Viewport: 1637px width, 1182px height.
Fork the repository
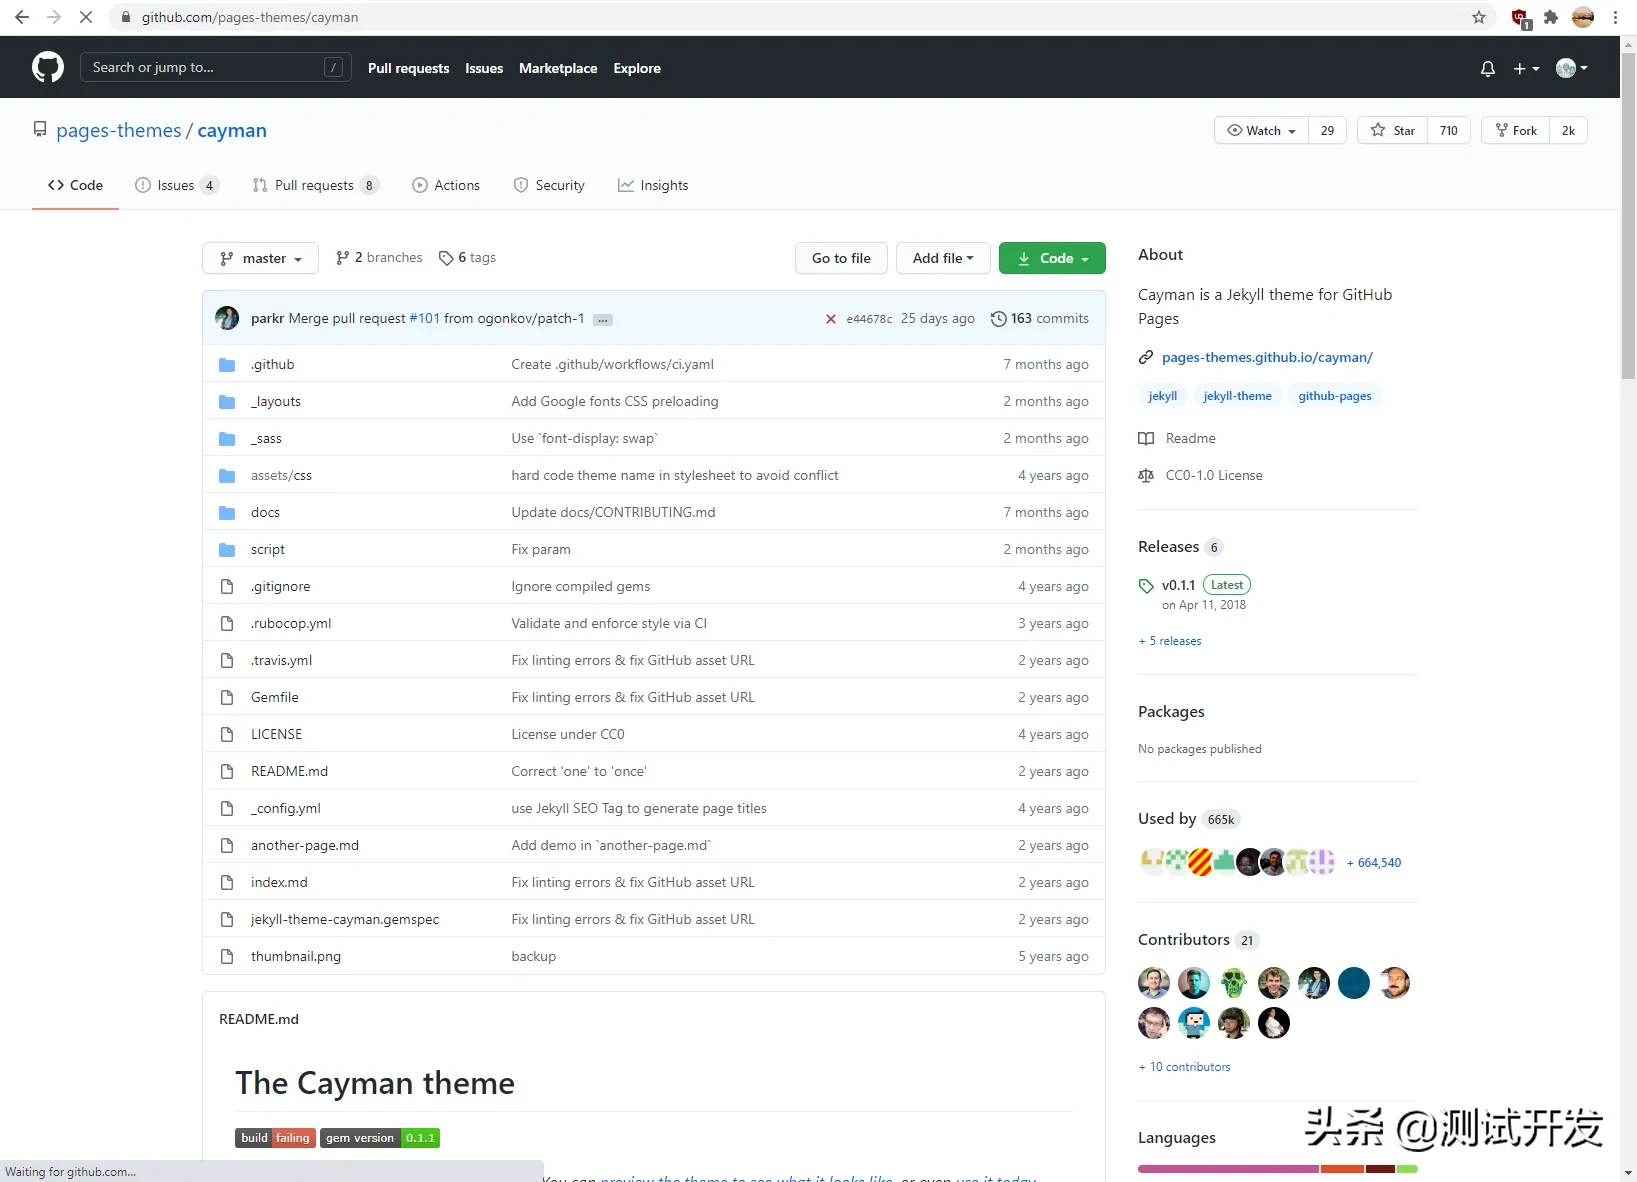(1515, 130)
